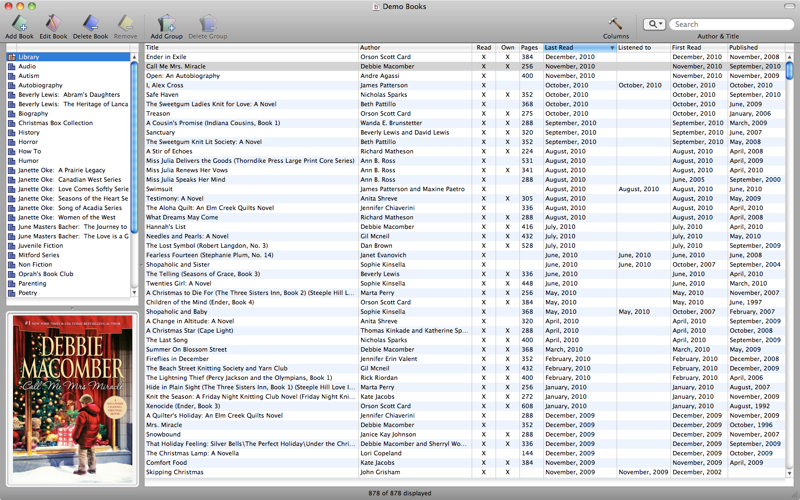Select the row Mrs. Miracle
Screen dimensions: 800x500
[465, 425]
